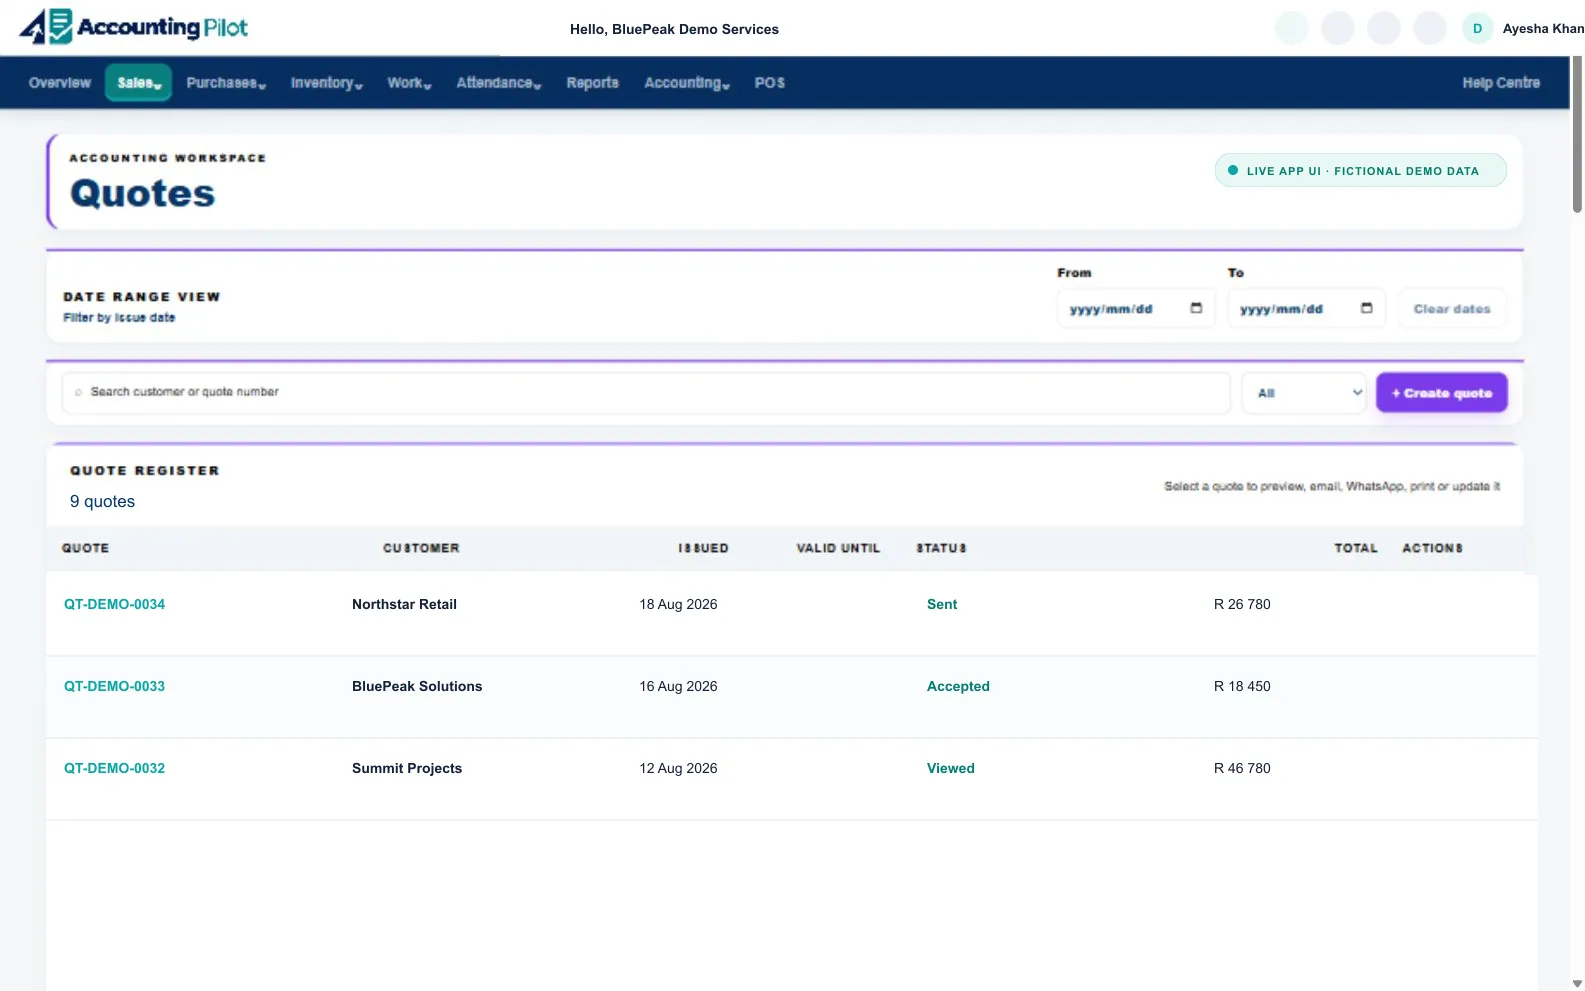Click the user avatar with letter D
Screen dimensions: 1585x991
coord(1477,28)
